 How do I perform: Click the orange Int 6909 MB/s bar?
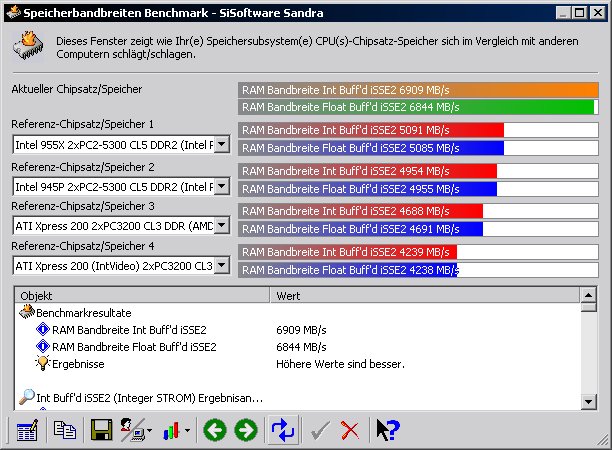(x=418, y=90)
